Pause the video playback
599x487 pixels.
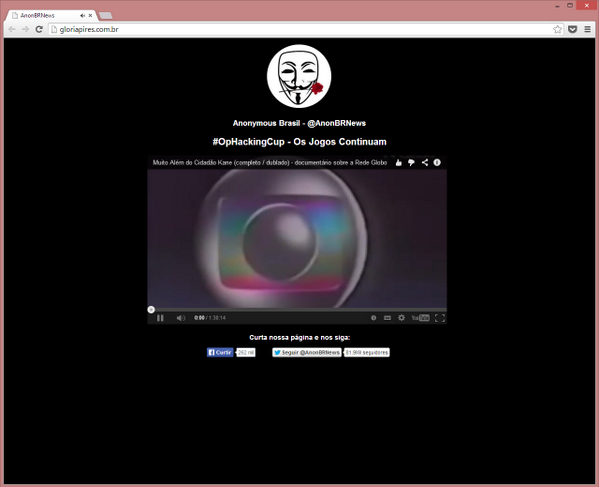point(160,318)
